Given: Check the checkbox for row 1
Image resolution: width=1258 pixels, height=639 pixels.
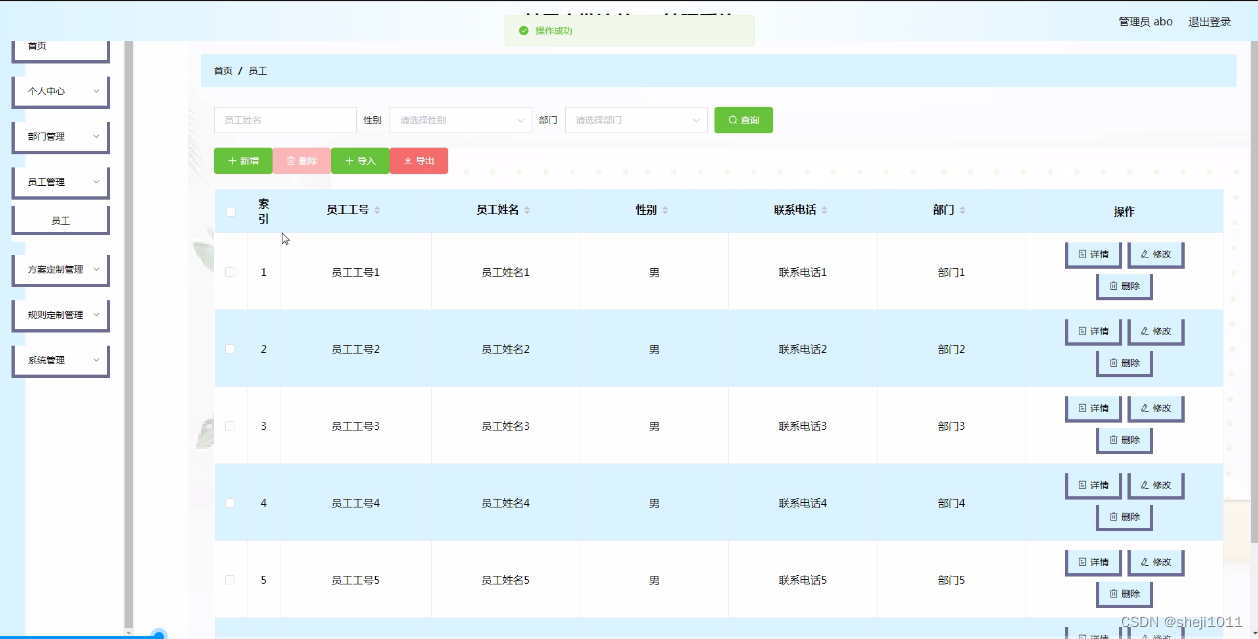Looking at the screenshot, I should [230, 271].
